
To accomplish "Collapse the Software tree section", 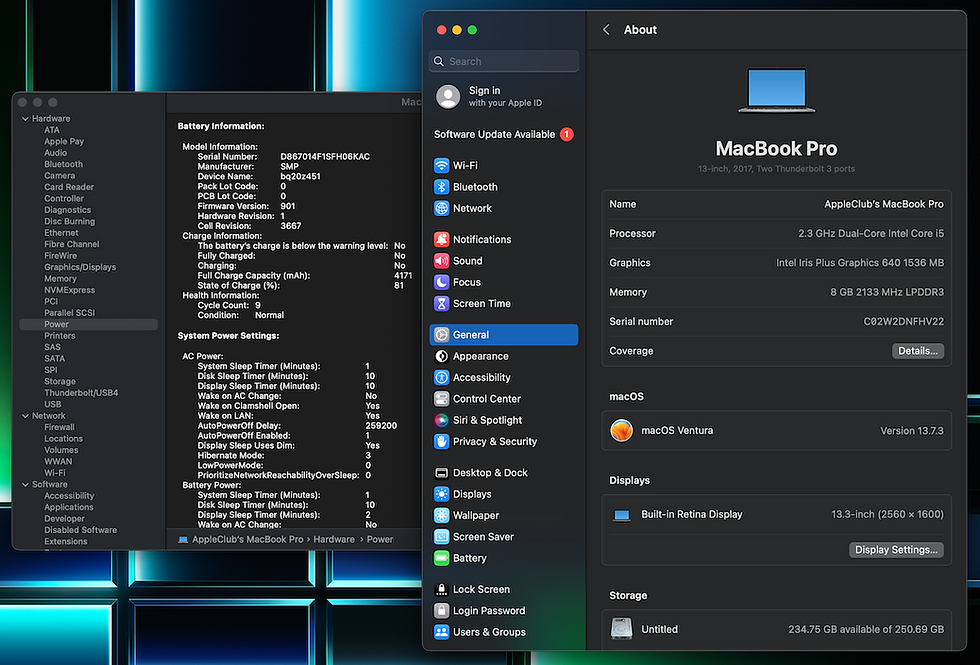I will tap(25, 484).
